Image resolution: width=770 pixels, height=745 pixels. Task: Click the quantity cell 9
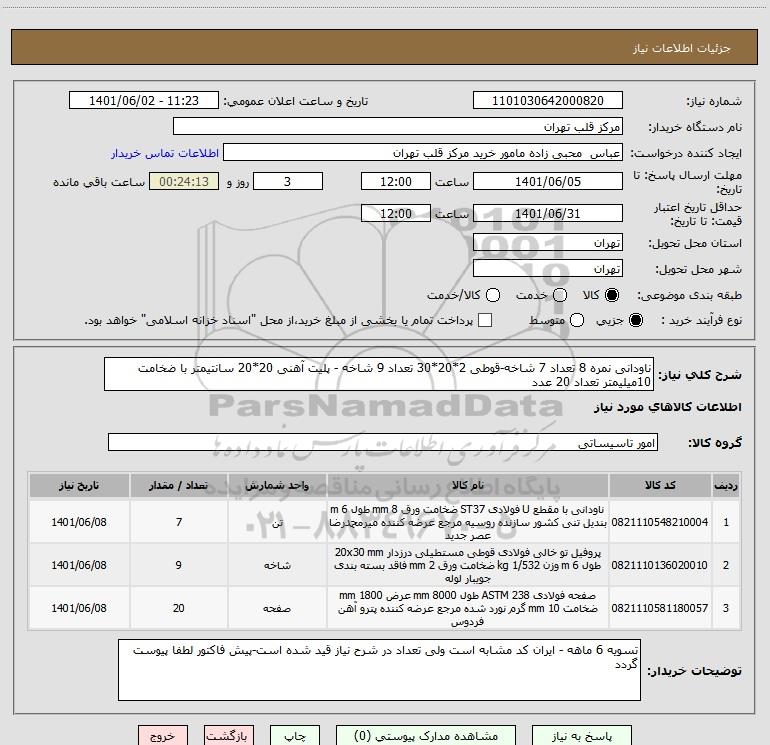[179, 565]
